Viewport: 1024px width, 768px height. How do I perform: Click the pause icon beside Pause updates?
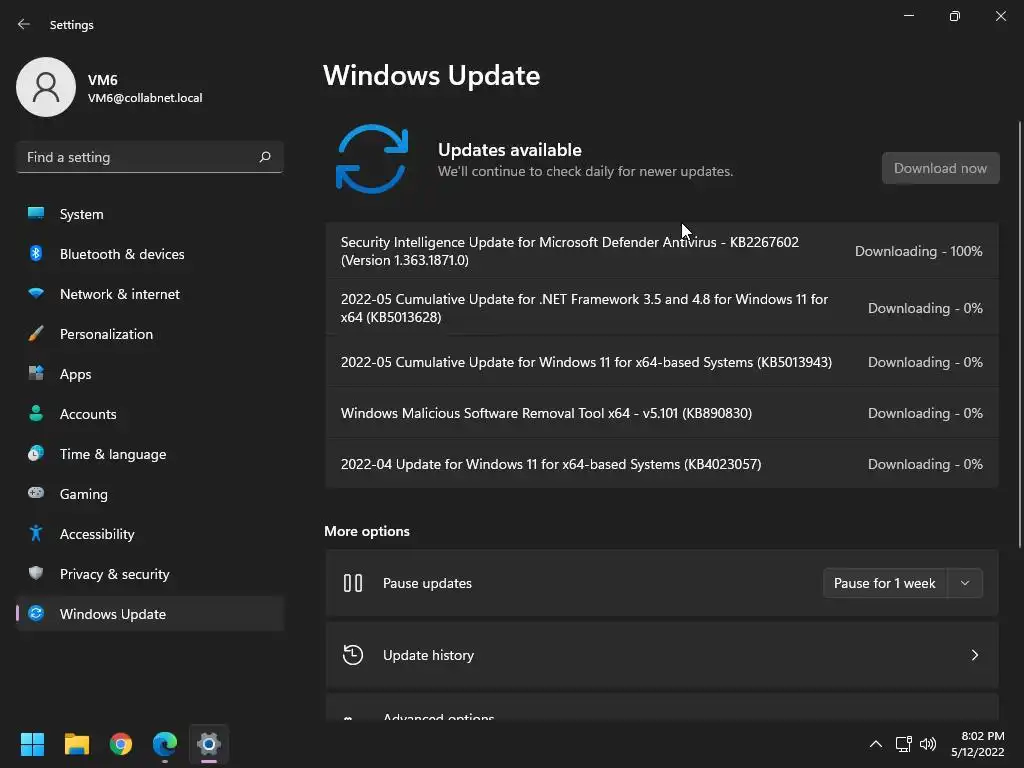pyautogui.click(x=353, y=583)
